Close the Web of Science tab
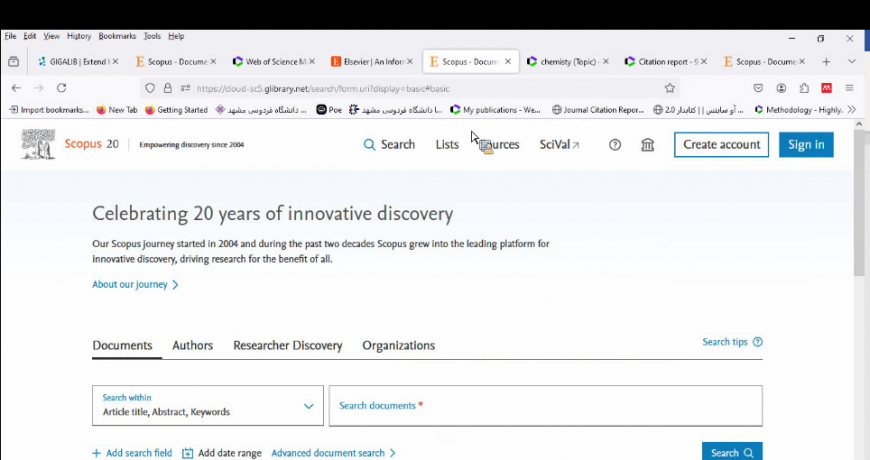870x460 pixels. (312, 62)
